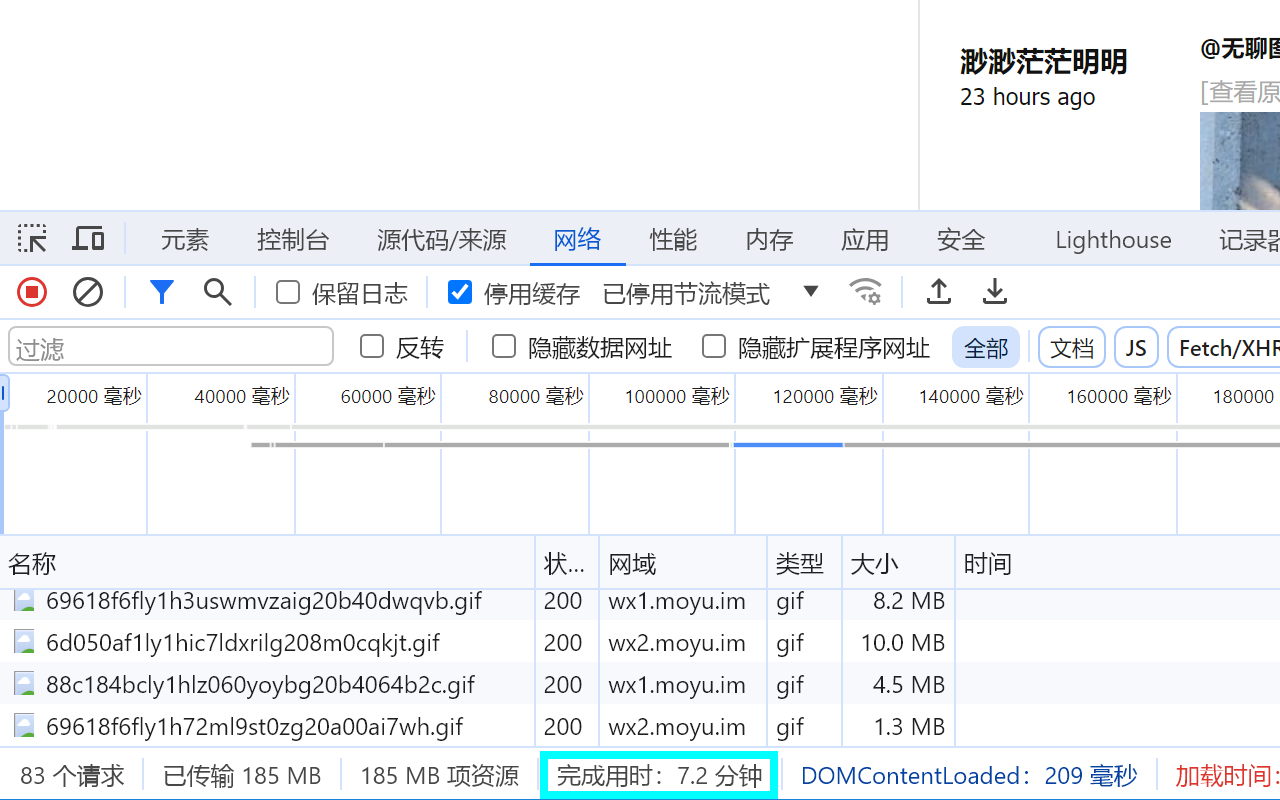Image resolution: width=1280 pixels, height=800 pixels.
Task: Disable the 停用缓存 checkbox
Action: pyautogui.click(x=459, y=292)
